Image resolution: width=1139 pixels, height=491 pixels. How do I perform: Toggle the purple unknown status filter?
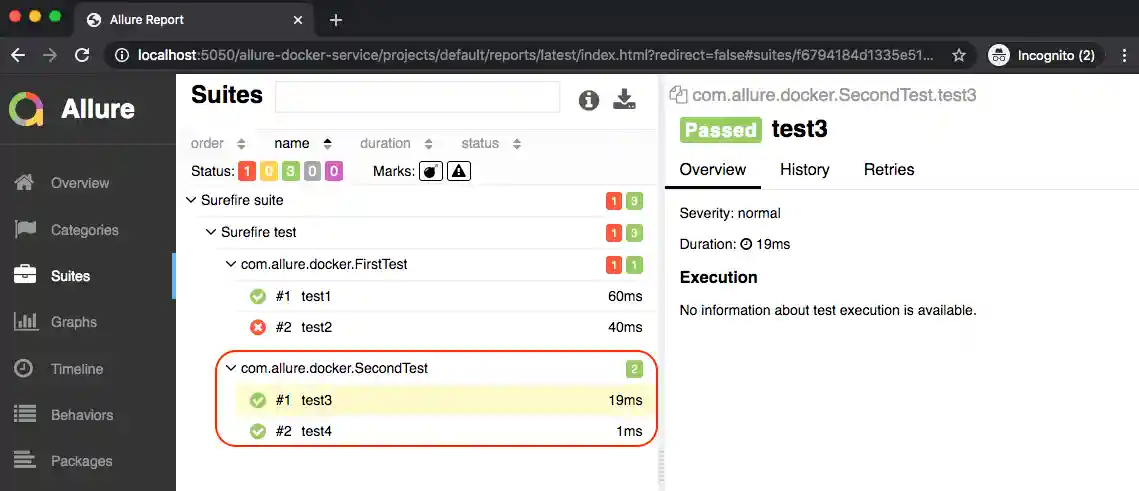(334, 171)
